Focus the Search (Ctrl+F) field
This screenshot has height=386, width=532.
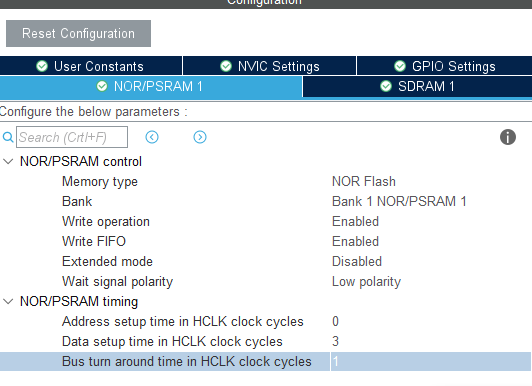[72, 137]
